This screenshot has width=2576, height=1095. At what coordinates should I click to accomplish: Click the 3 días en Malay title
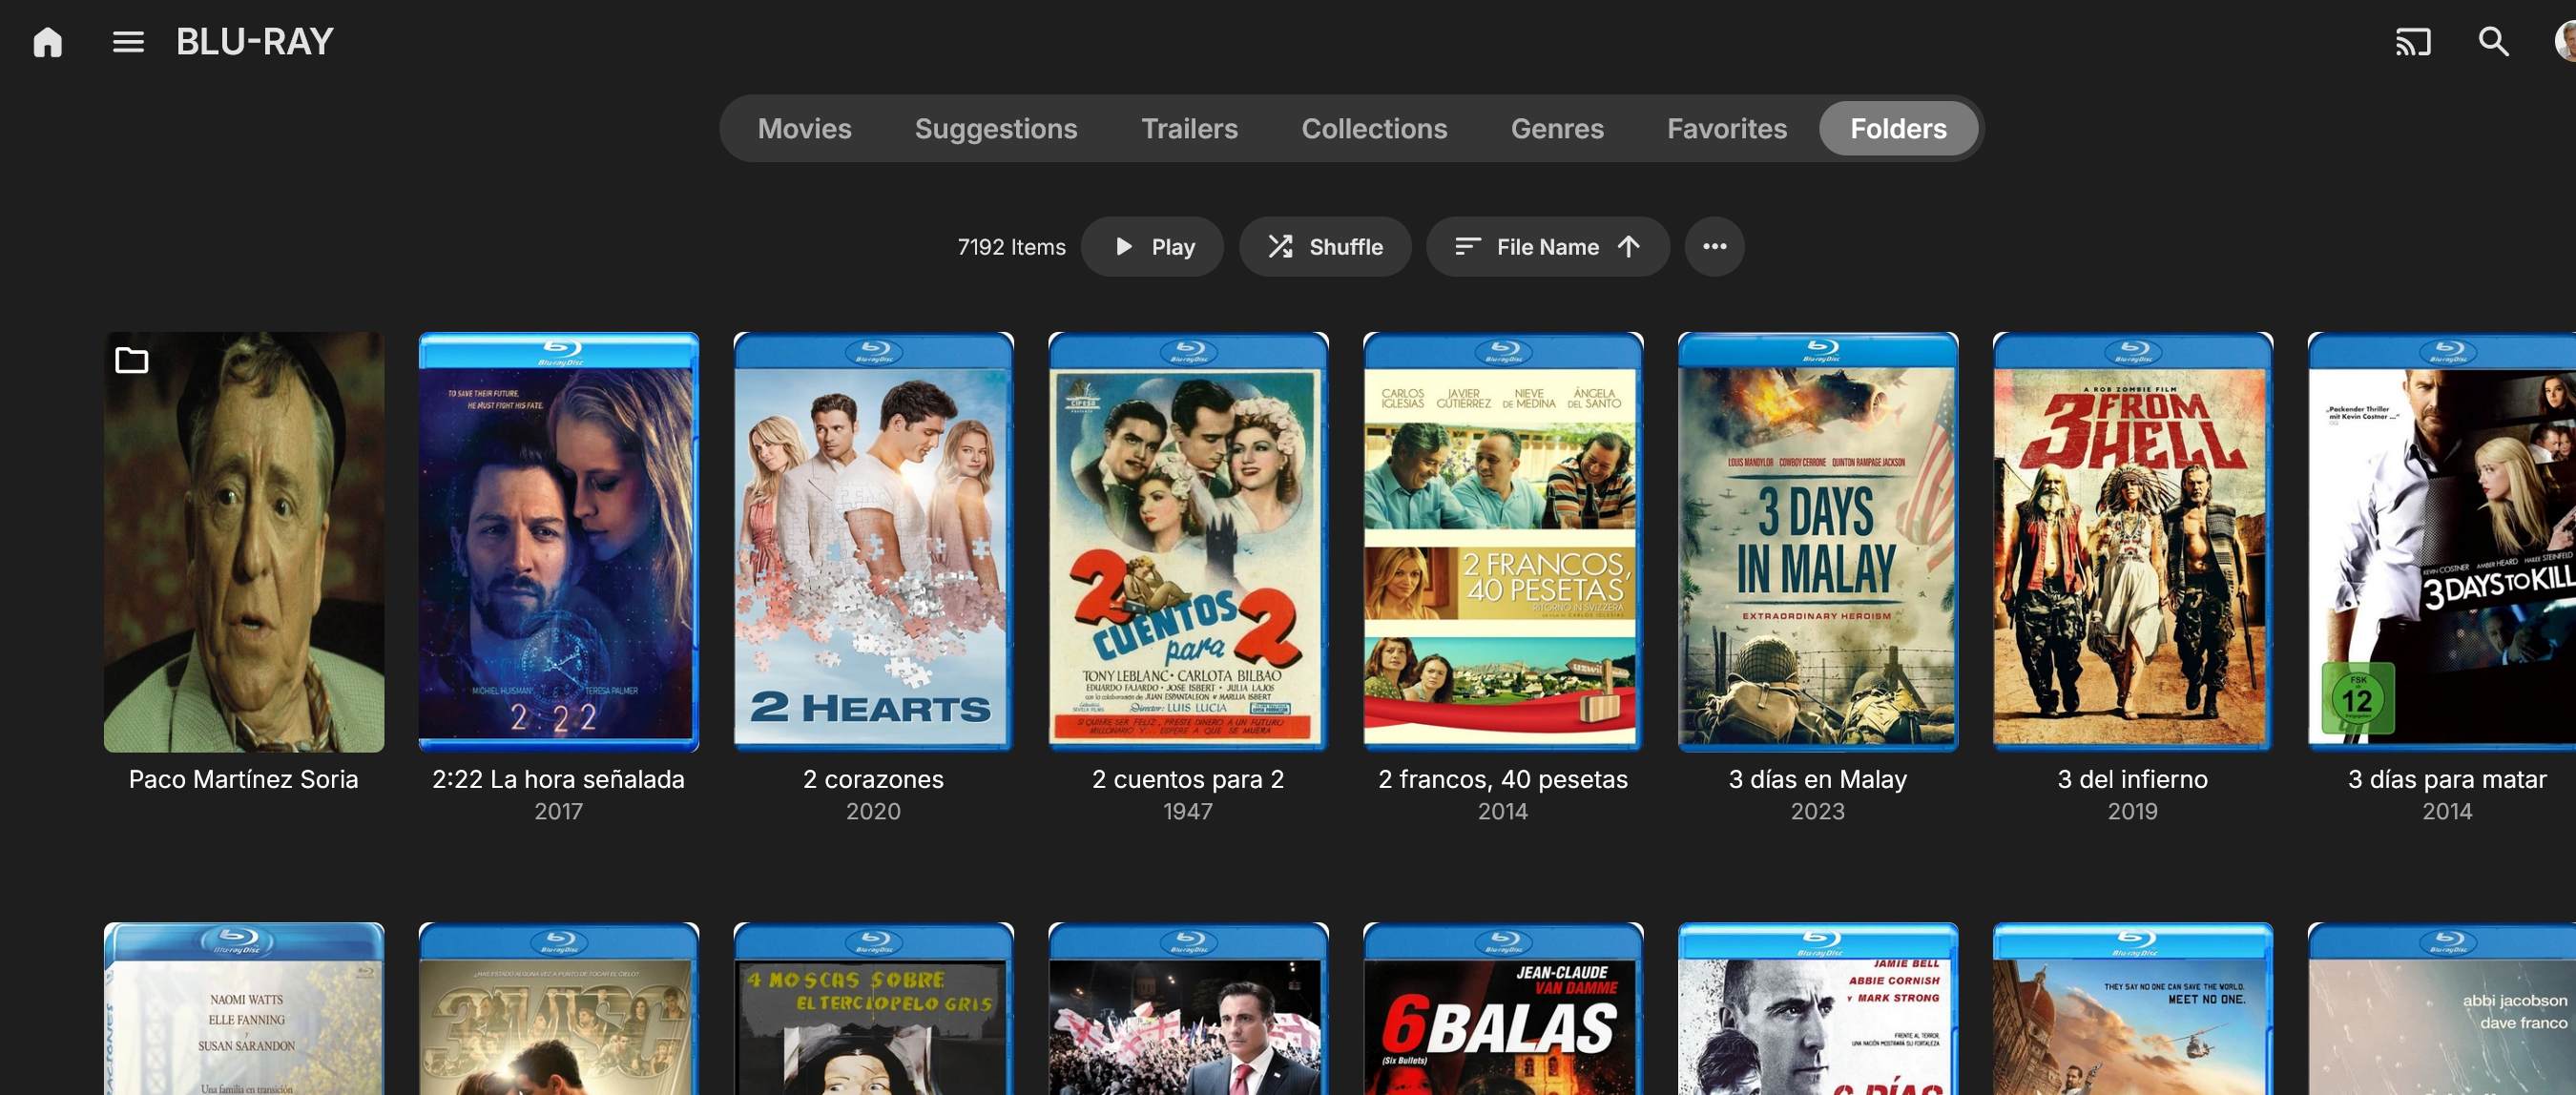pos(1817,779)
